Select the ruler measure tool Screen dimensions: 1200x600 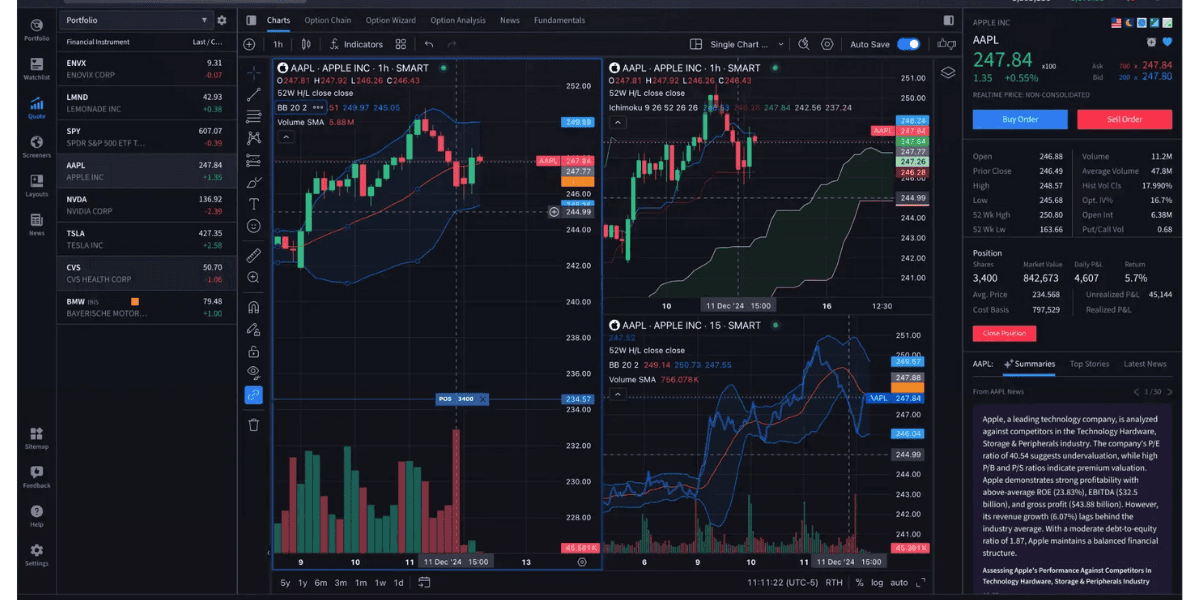pyautogui.click(x=254, y=255)
